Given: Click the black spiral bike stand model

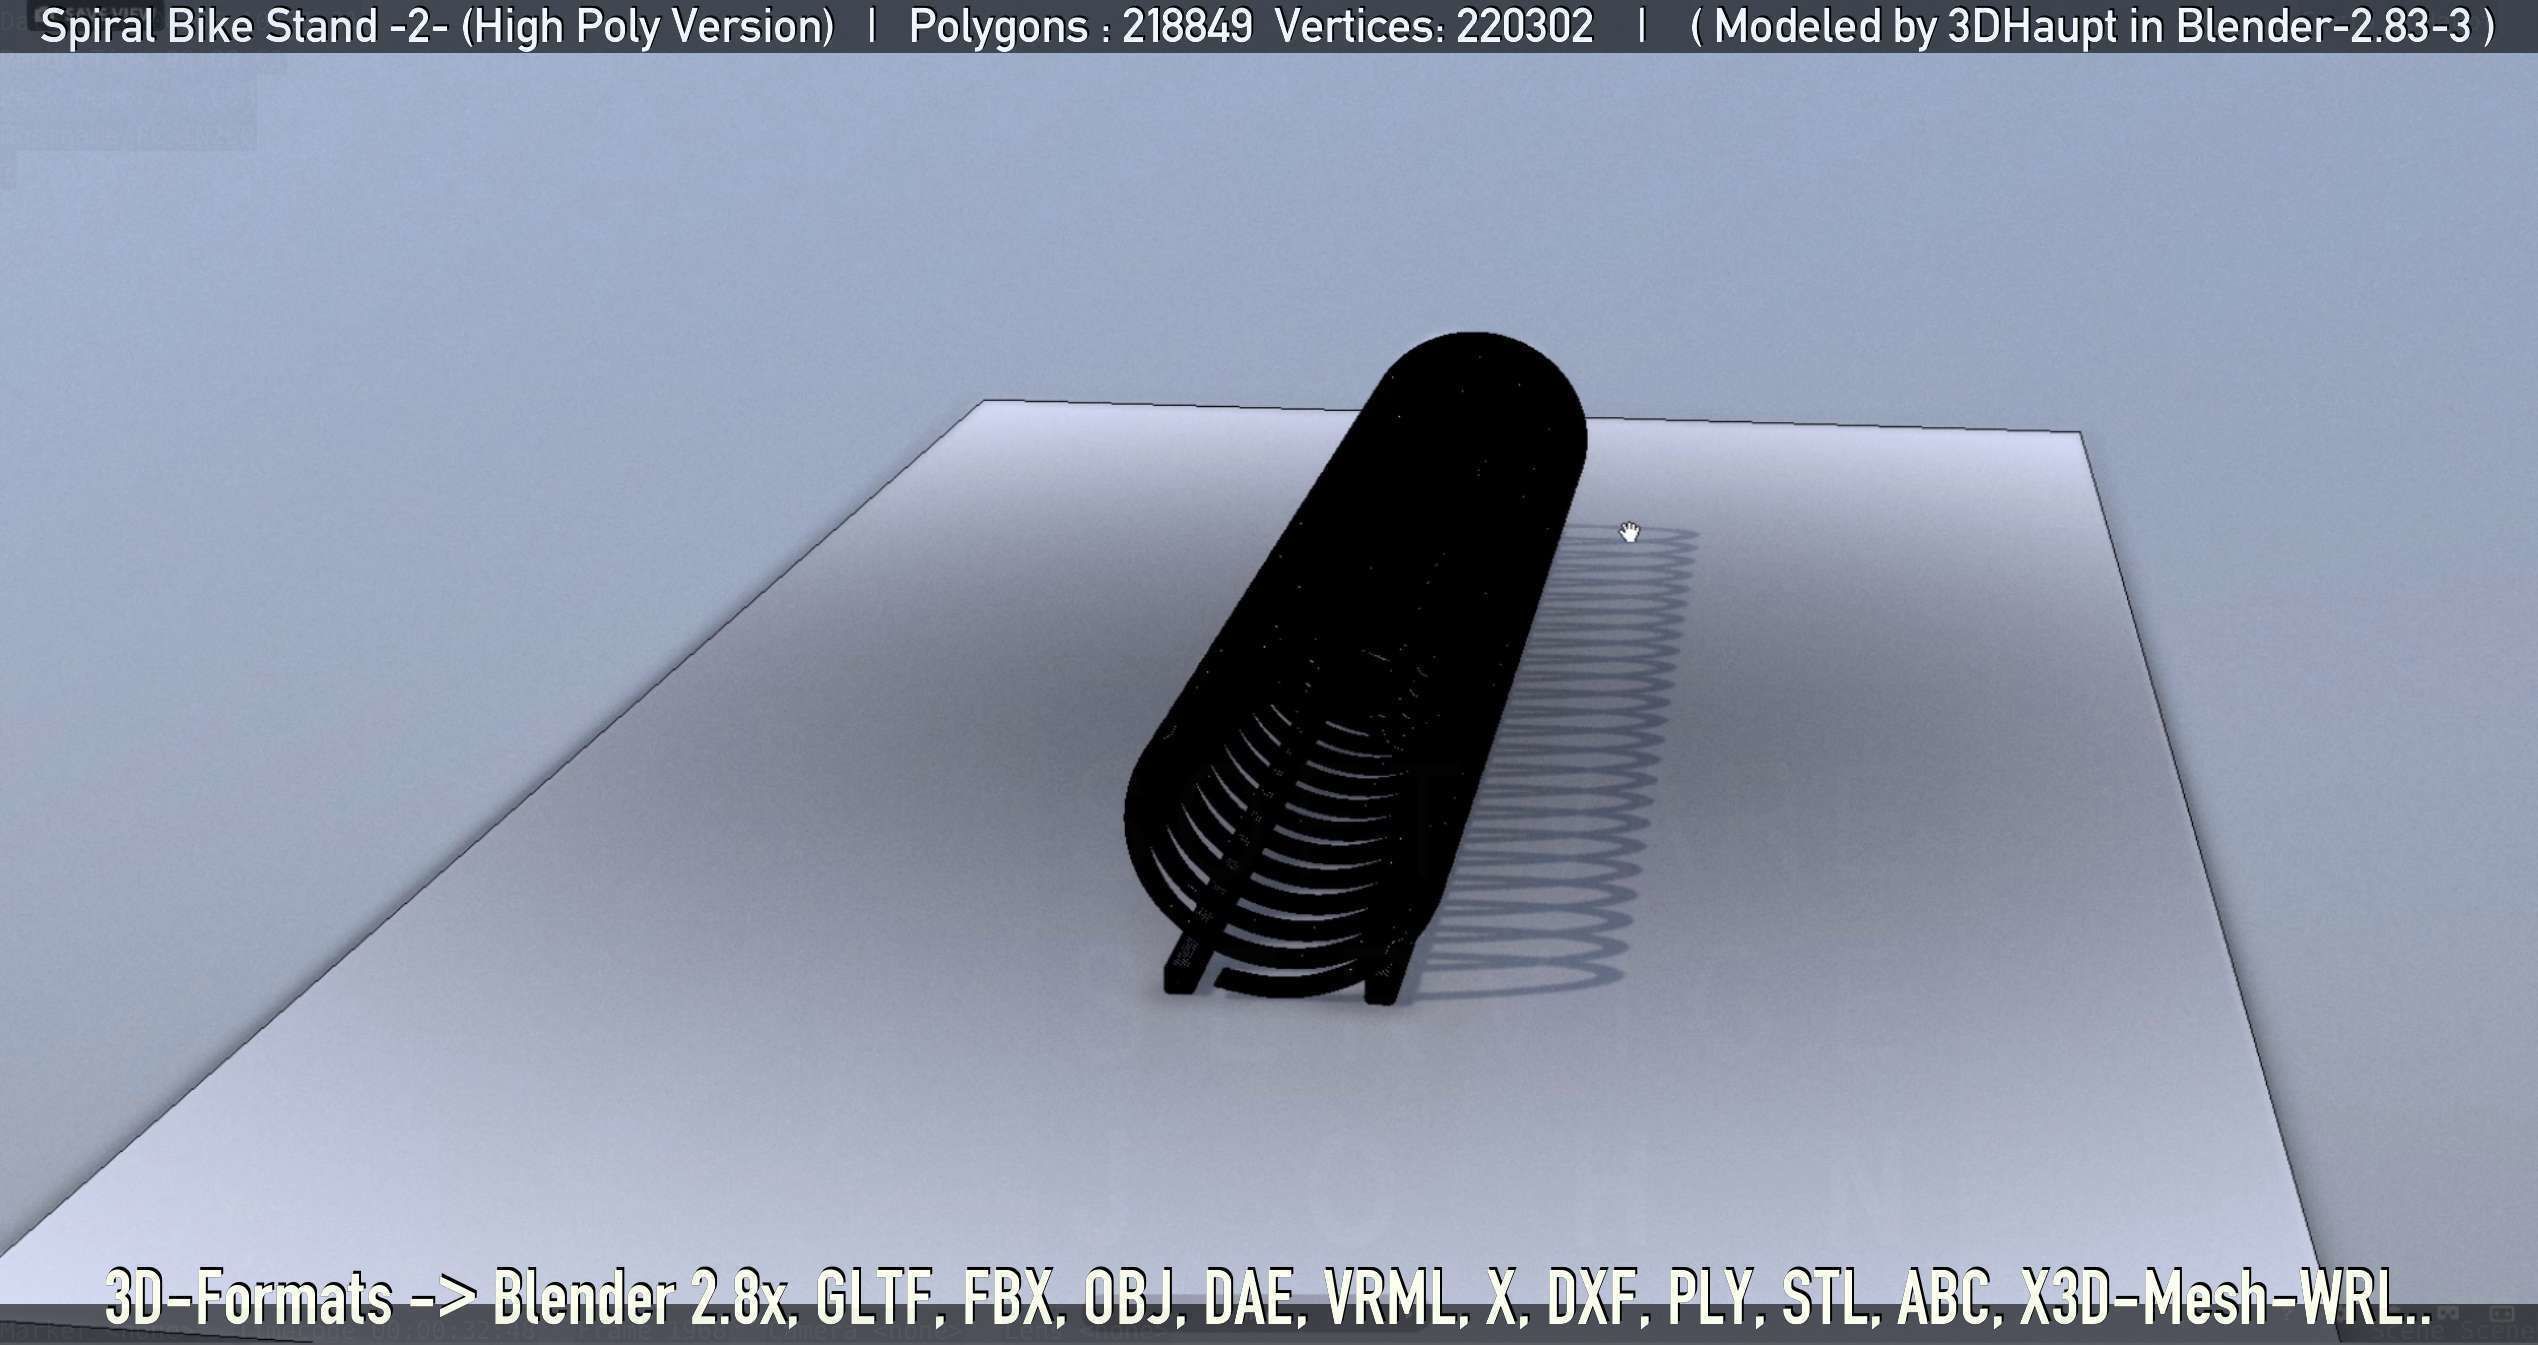Looking at the screenshot, I should click(1355, 667).
